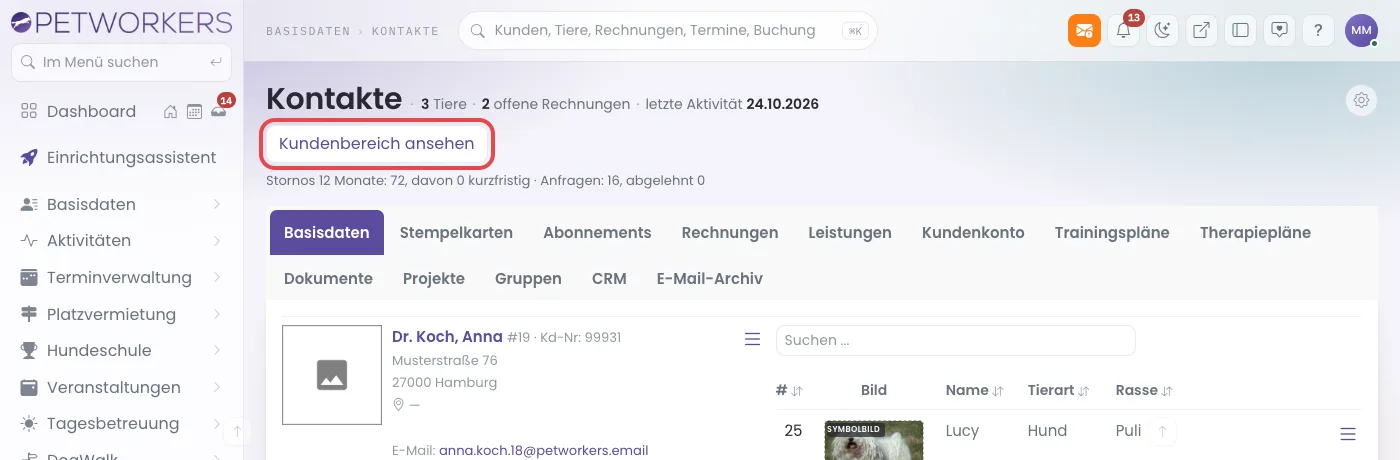Focus the Im Menü suchen field
Screen dimensions: 1400x460
tap(121, 62)
